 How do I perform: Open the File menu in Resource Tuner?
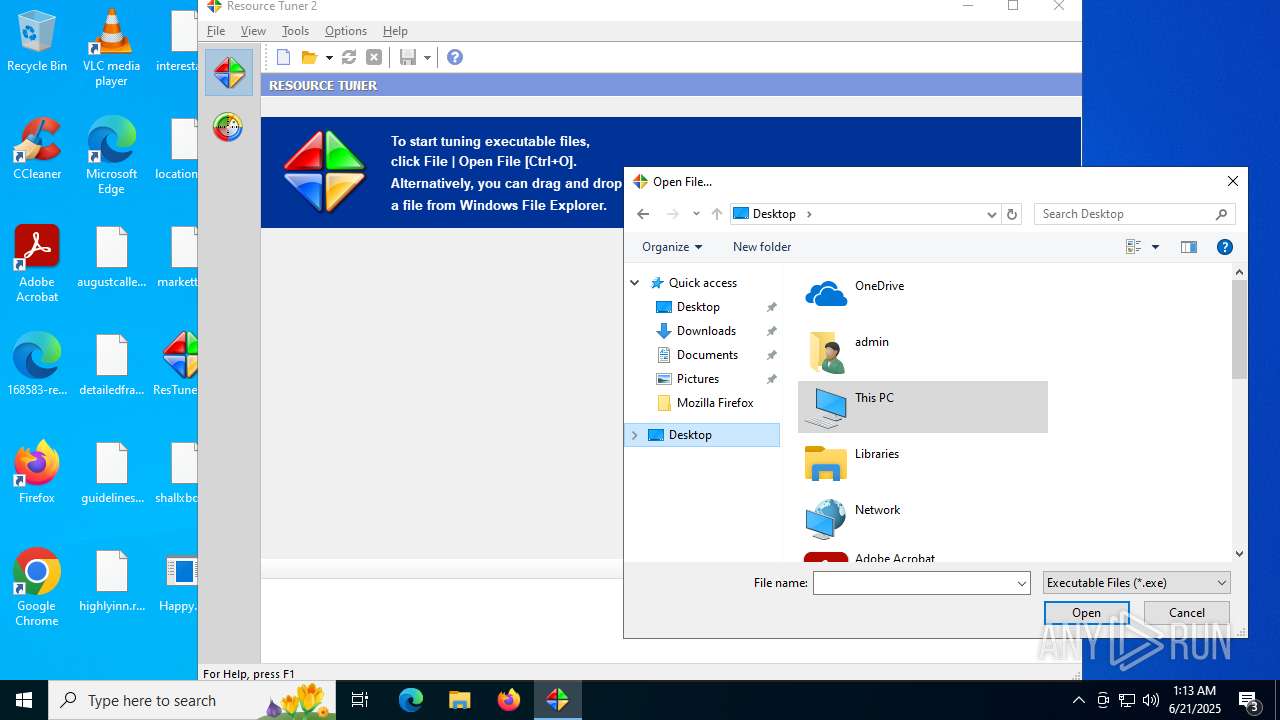click(216, 31)
